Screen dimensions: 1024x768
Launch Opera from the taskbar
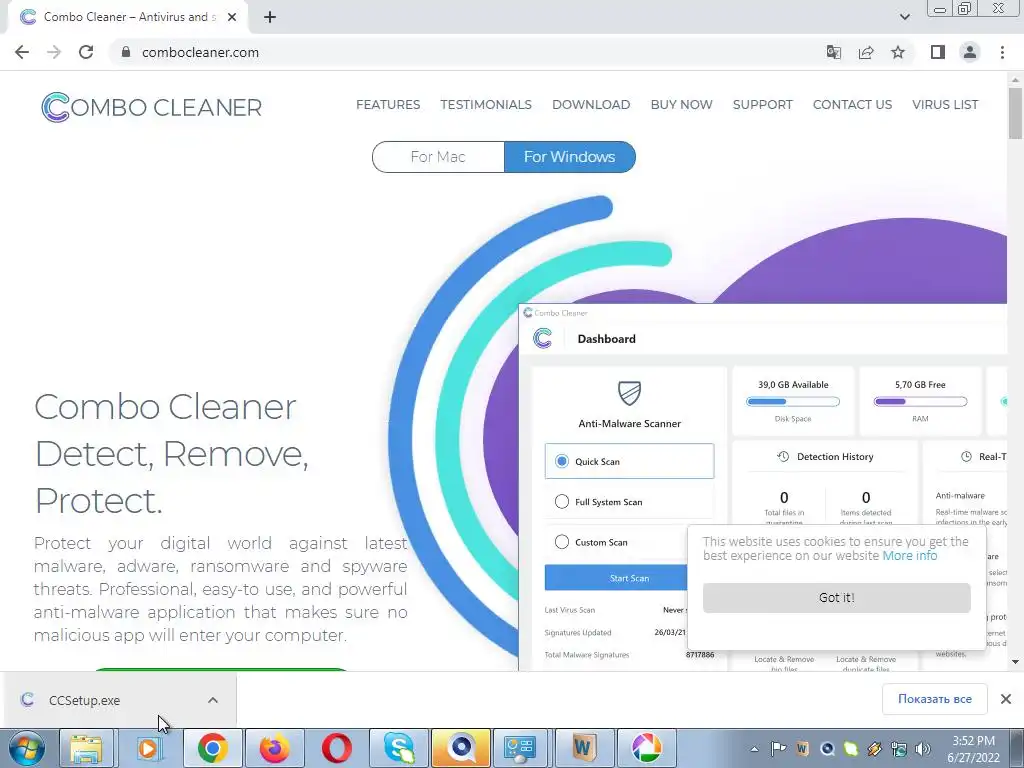coord(336,748)
